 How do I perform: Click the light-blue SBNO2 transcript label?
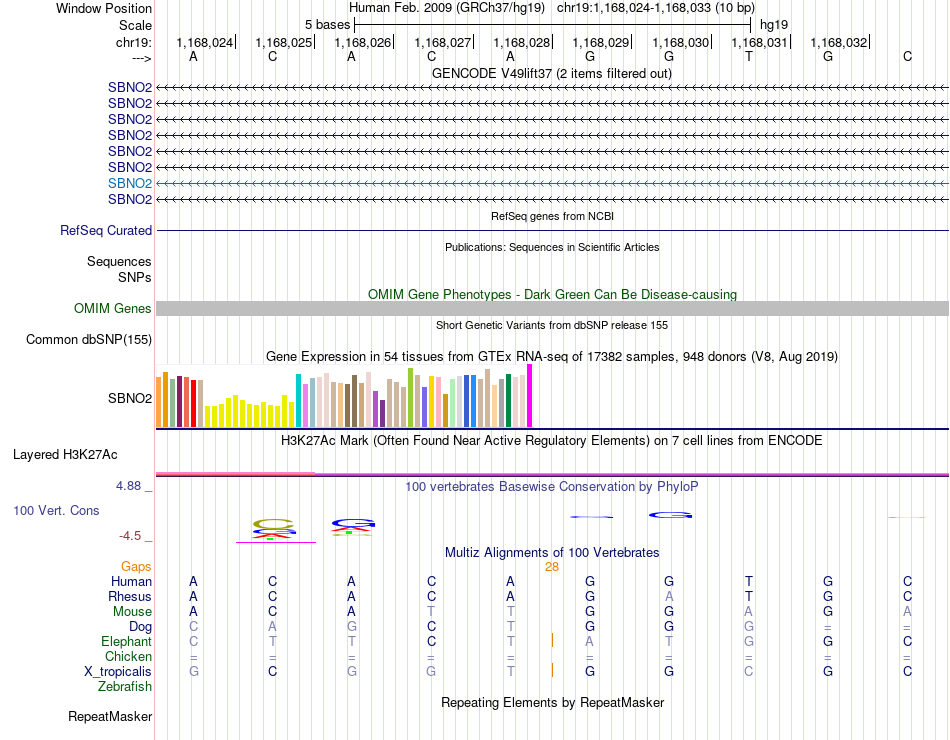130,183
